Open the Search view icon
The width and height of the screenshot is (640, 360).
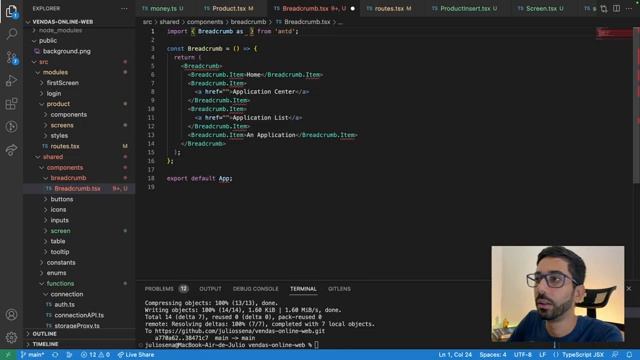click(x=11, y=34)
